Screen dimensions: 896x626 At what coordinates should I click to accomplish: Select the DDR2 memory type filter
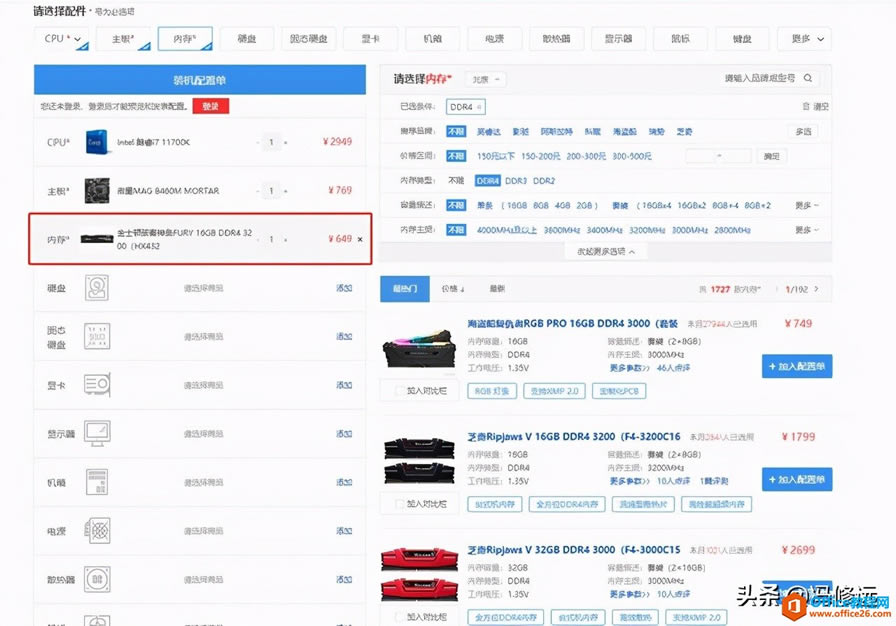tap(544, 180)
